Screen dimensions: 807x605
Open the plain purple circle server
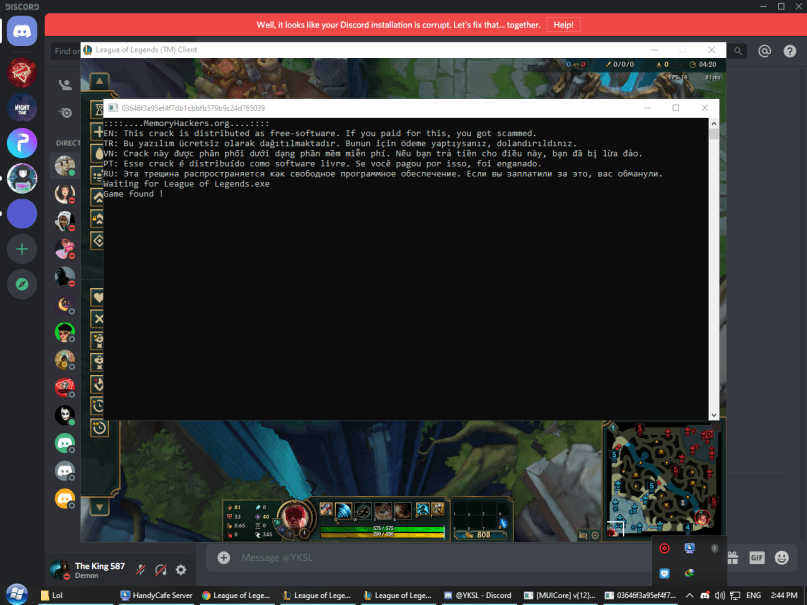(x=22, y=213)
